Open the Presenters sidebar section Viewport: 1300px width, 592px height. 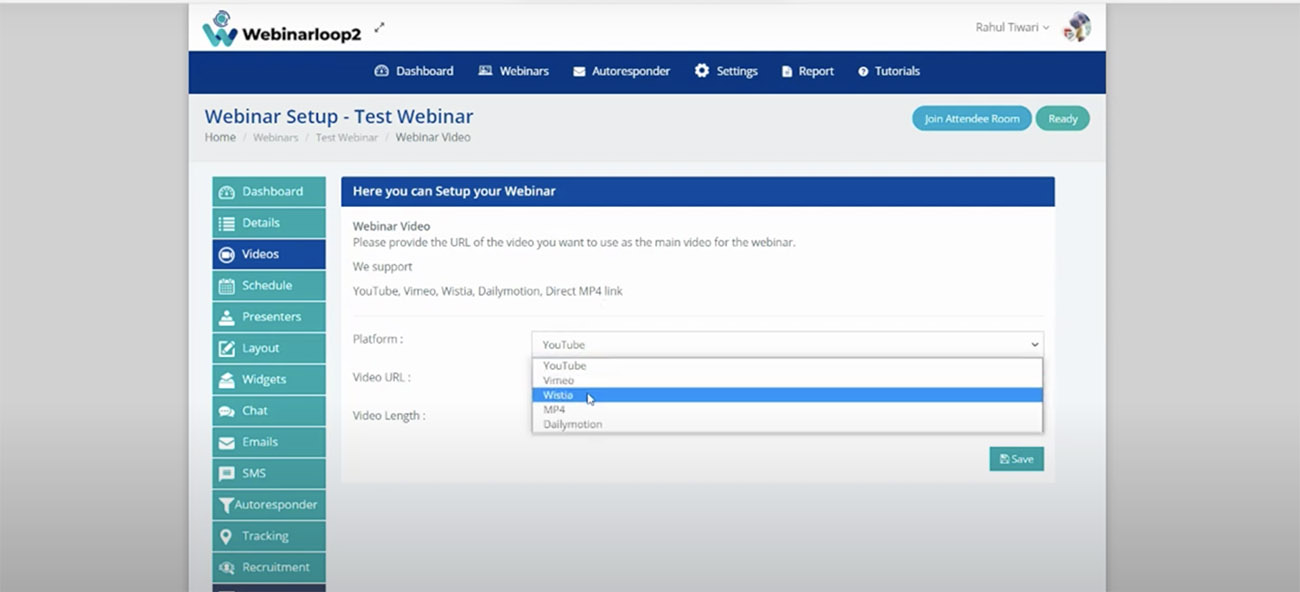269,317
